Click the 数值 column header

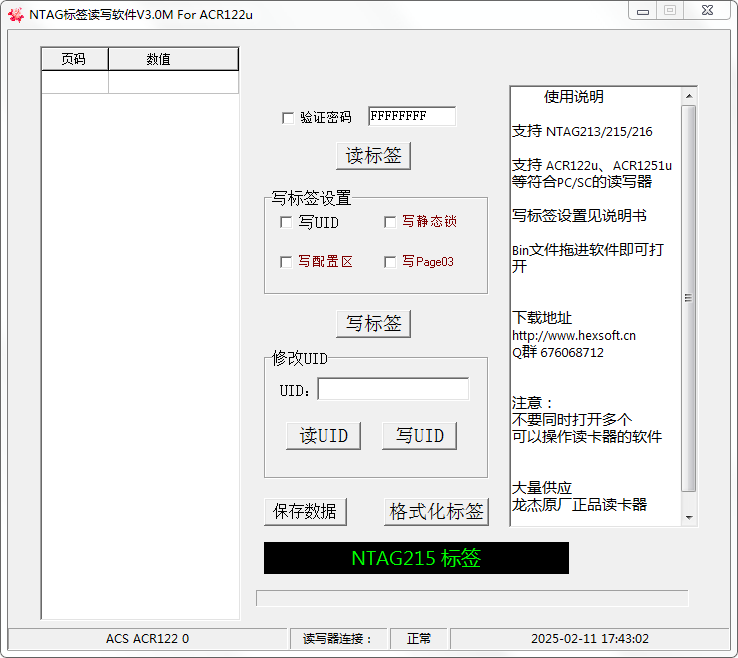tap(173, 59)
